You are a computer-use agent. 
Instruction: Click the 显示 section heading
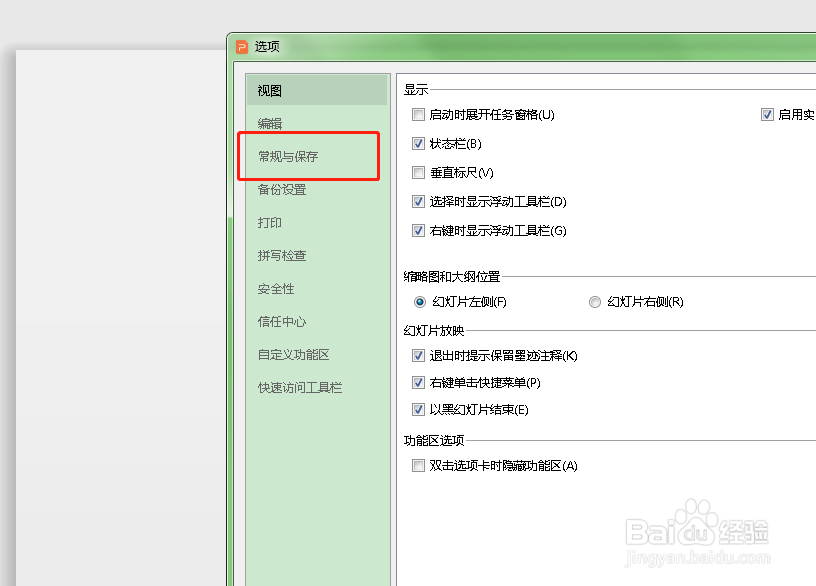[416, 90]
